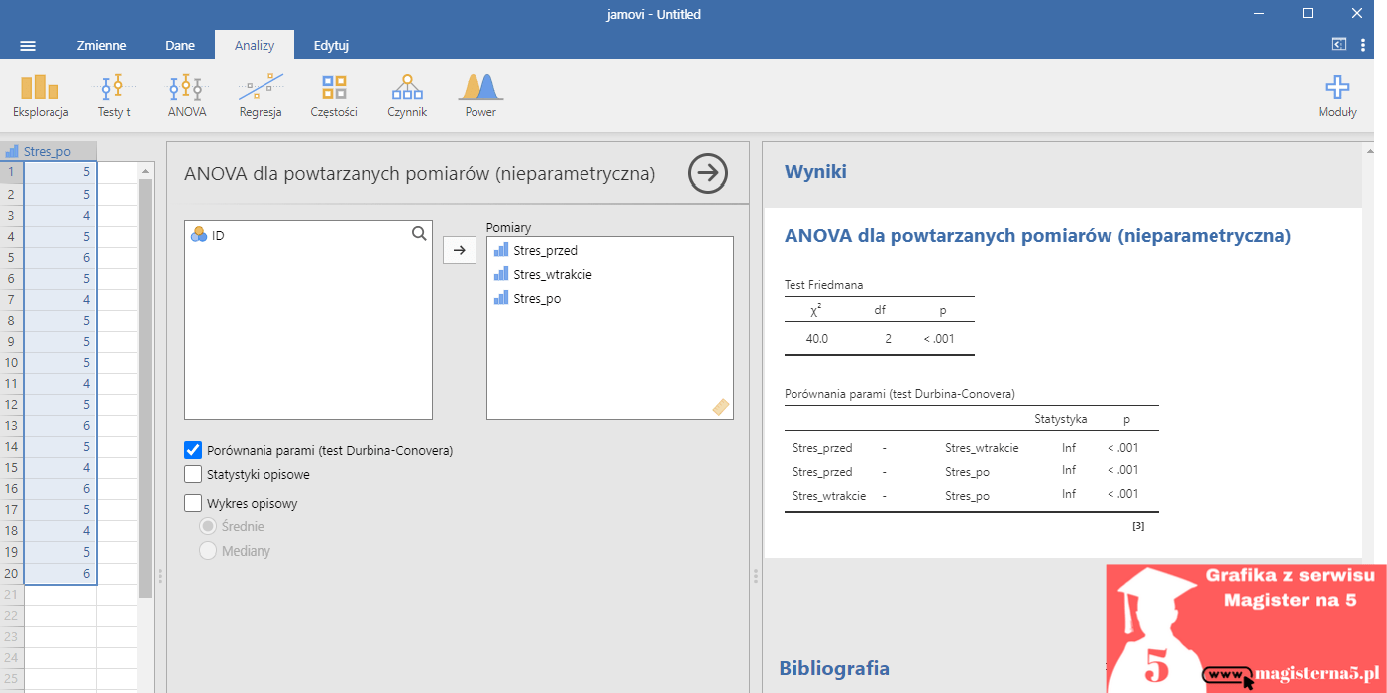The height and width of the screenshot is (693, 1387).
Task: Select Stres_wtrakcie in Pomiary list
Action: coord(545,275)
